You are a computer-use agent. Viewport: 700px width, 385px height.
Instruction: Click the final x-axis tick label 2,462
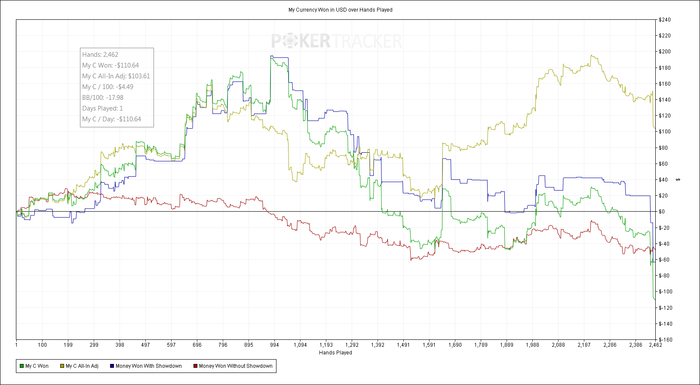[x=655, y=345]
